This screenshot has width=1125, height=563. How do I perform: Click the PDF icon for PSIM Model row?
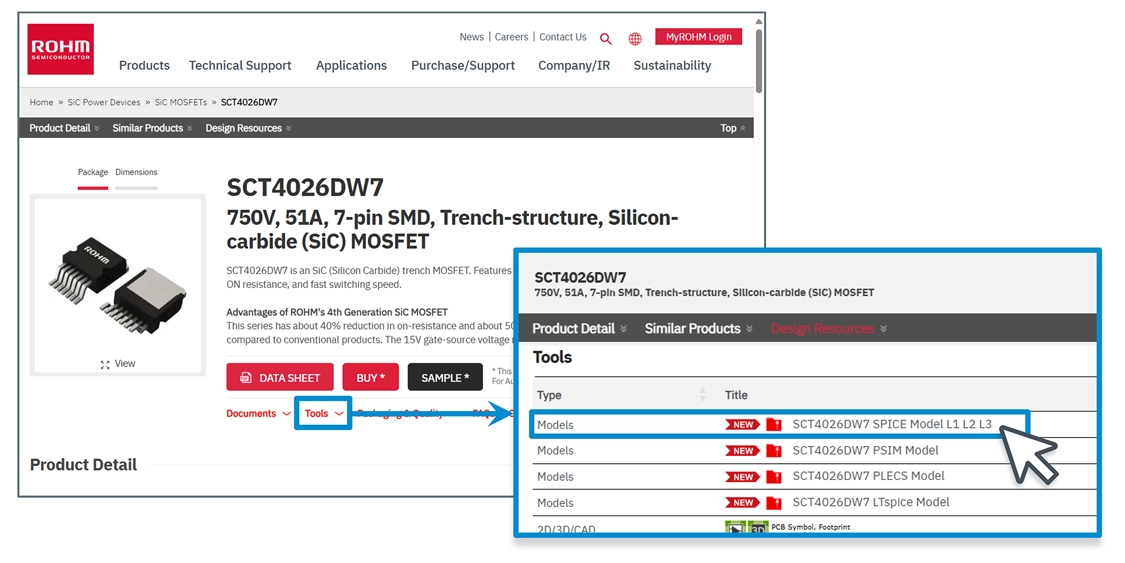(774, 451)
